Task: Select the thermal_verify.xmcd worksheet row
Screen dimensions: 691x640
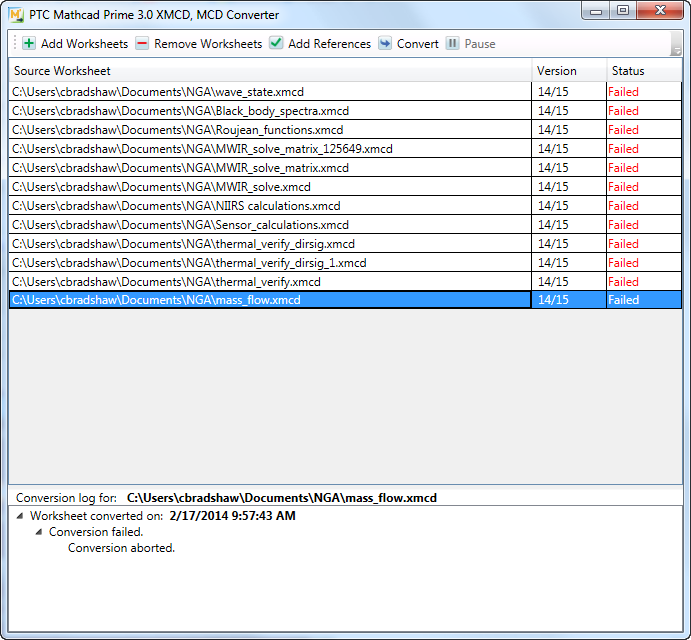Action: point(345,281)
